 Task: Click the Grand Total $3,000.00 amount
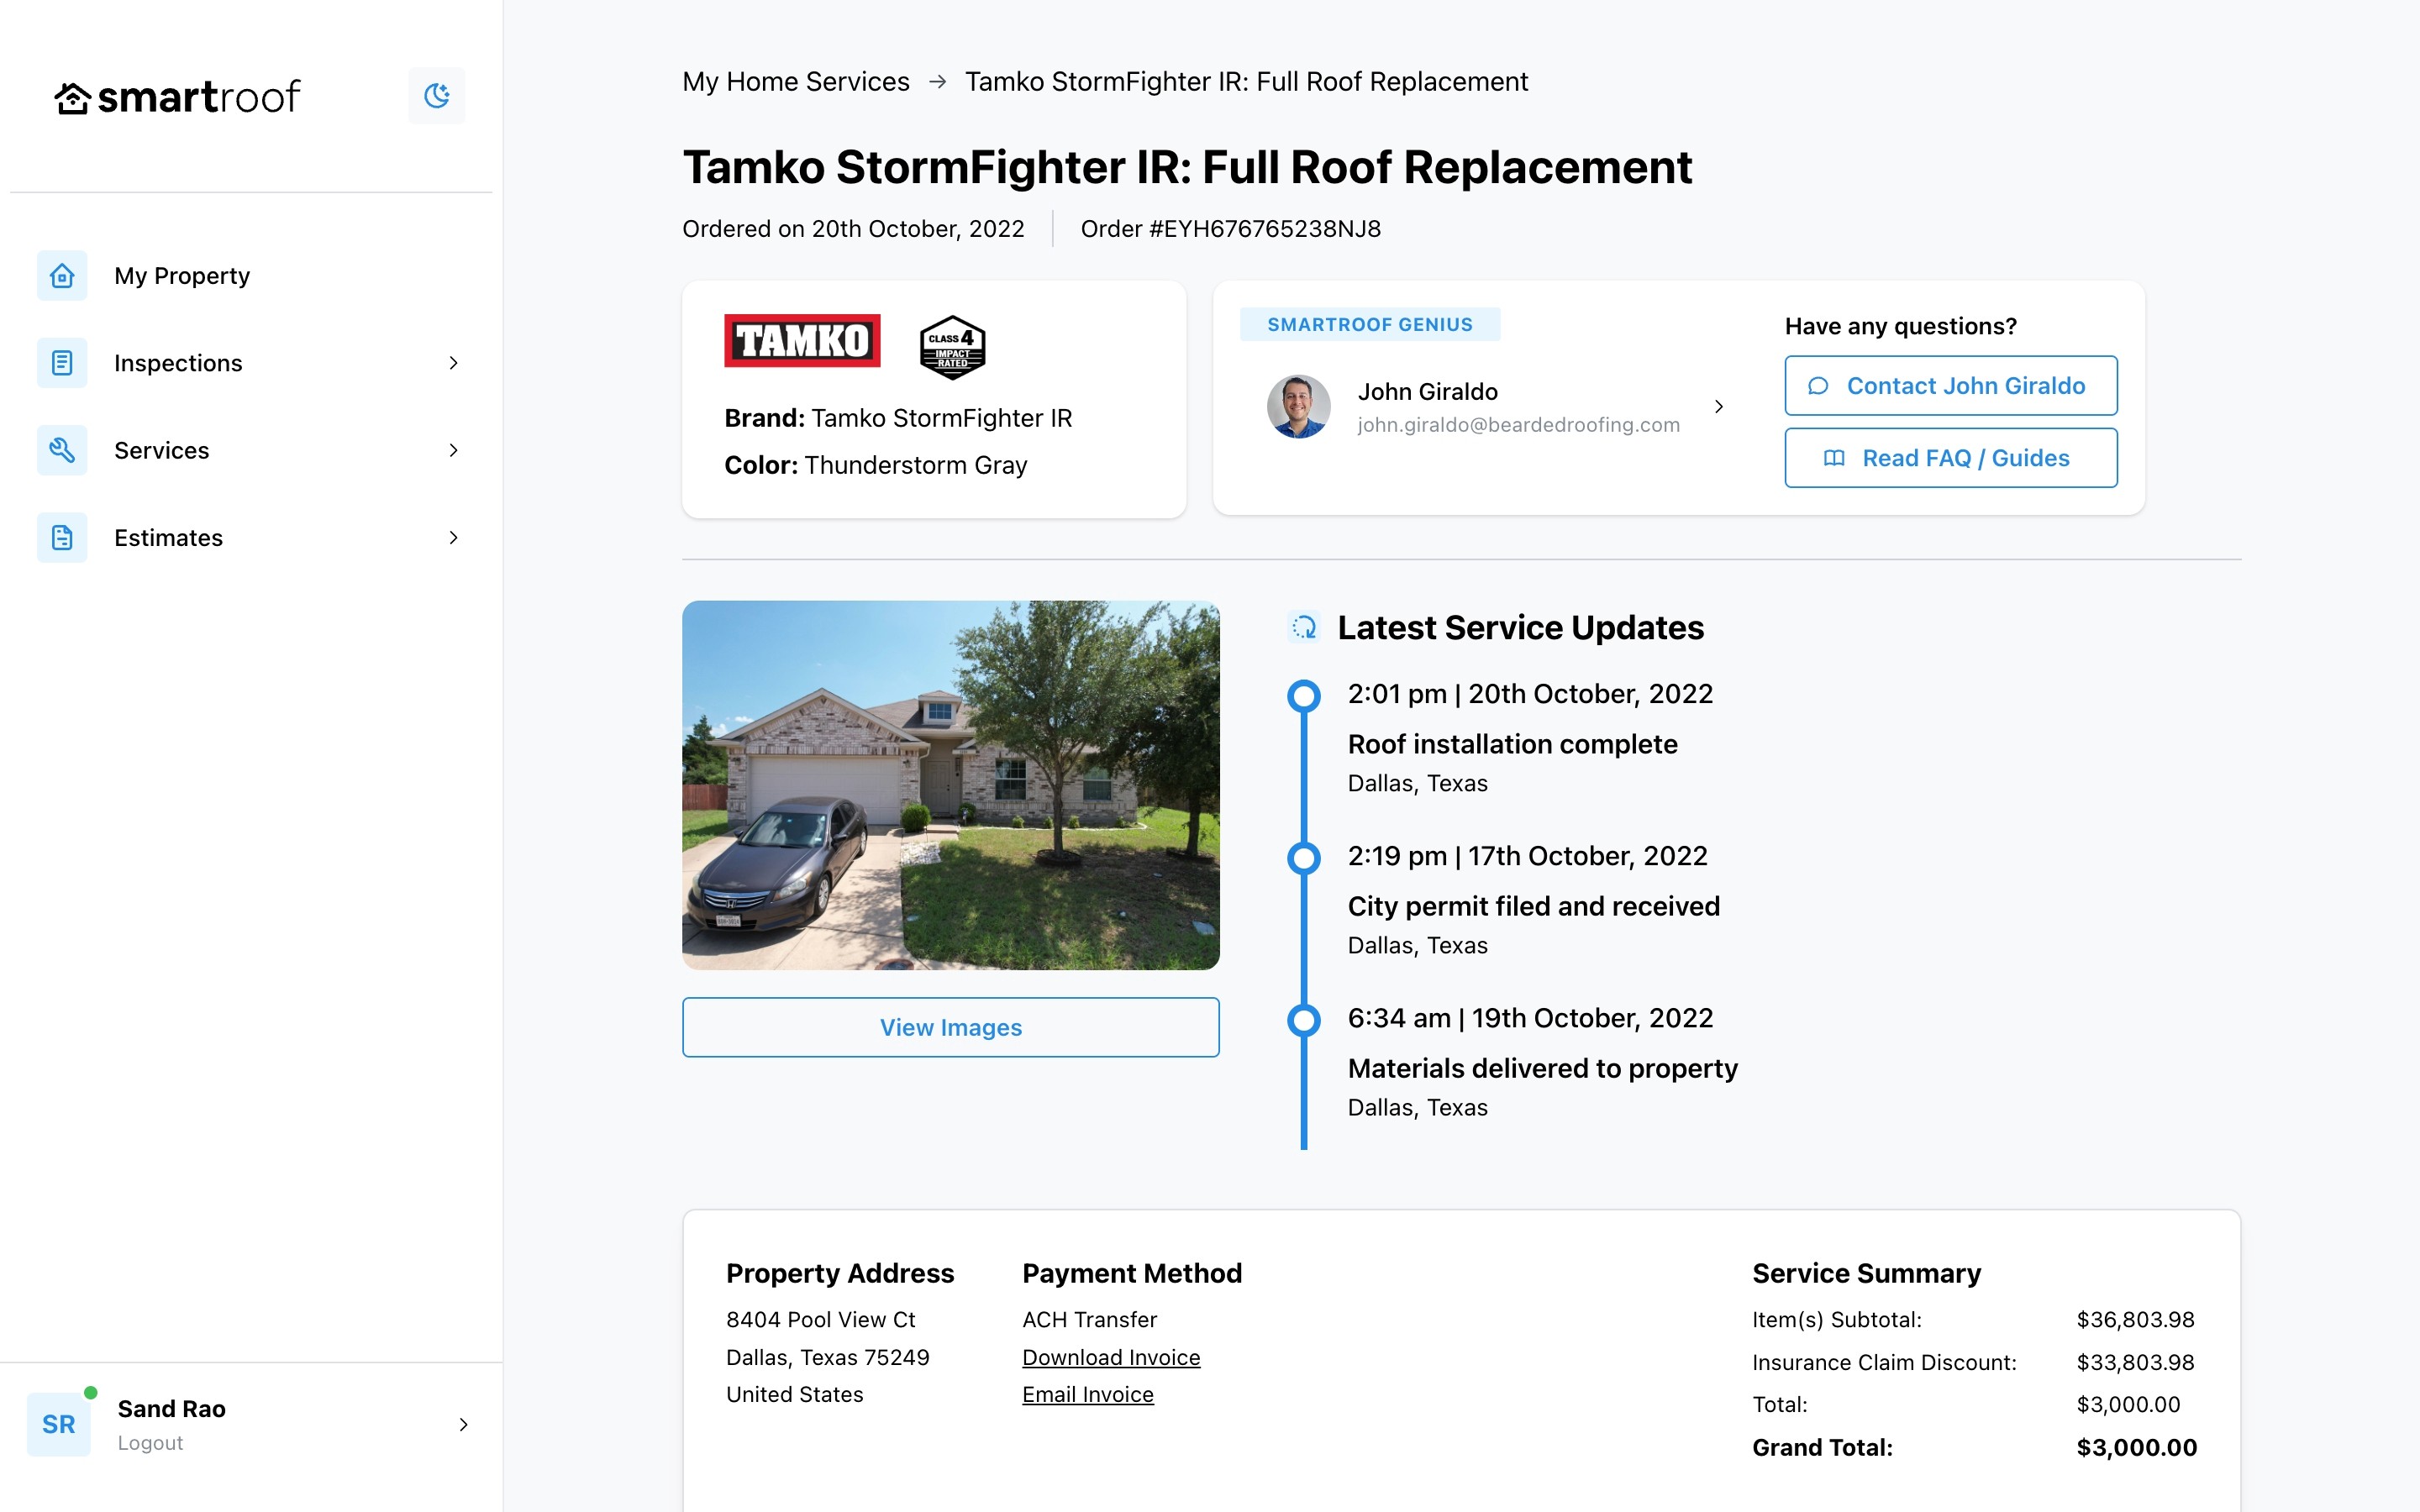pyautogui.click(x=2137, y=1447)
